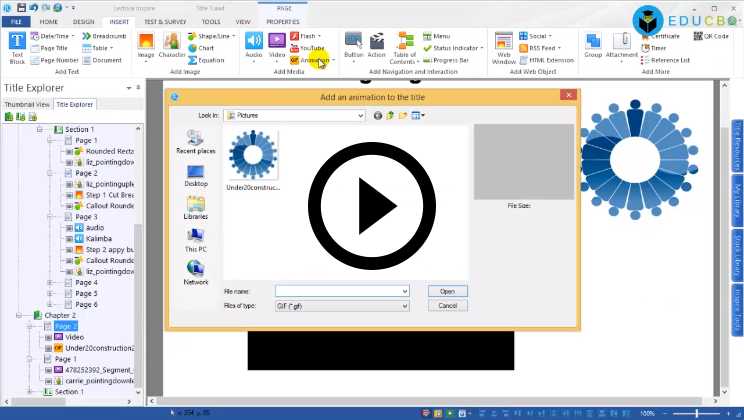Click the Audio icon in Add Media
The height and width of the screenshot is (420, 744).
tap(254, 45)
